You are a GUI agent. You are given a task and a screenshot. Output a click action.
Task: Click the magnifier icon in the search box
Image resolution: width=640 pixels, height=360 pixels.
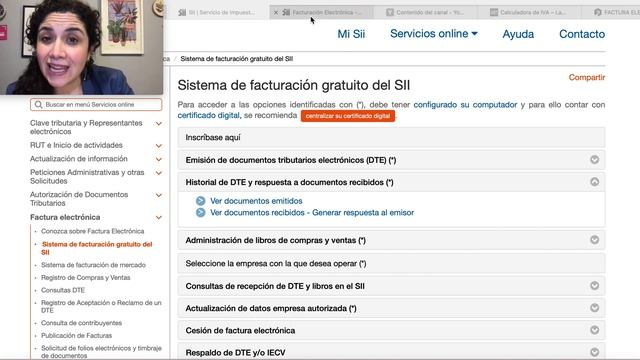point(38,105)
